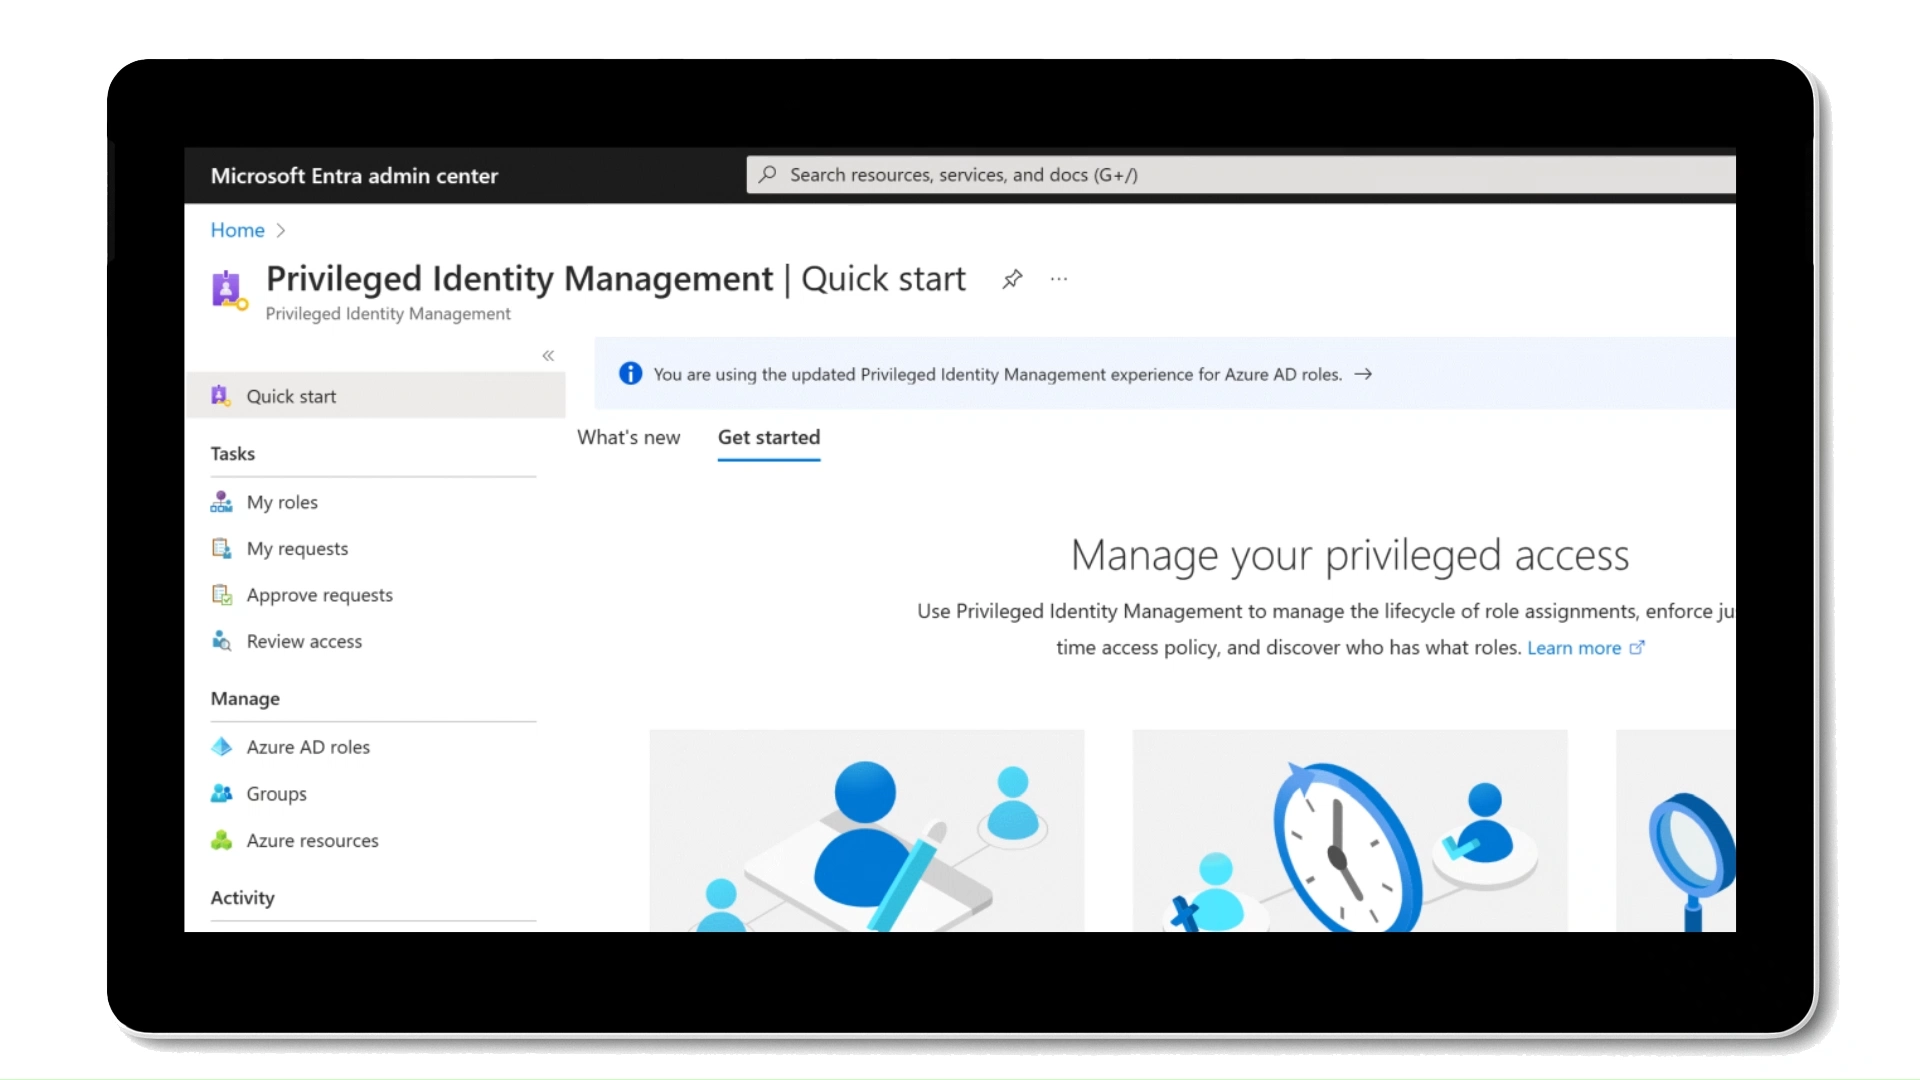The height and width of the screenshot is (1080, 1920).
Task: Open the ellipsis more options menu
Action: pyautogui.click(x=1059, y=279)
